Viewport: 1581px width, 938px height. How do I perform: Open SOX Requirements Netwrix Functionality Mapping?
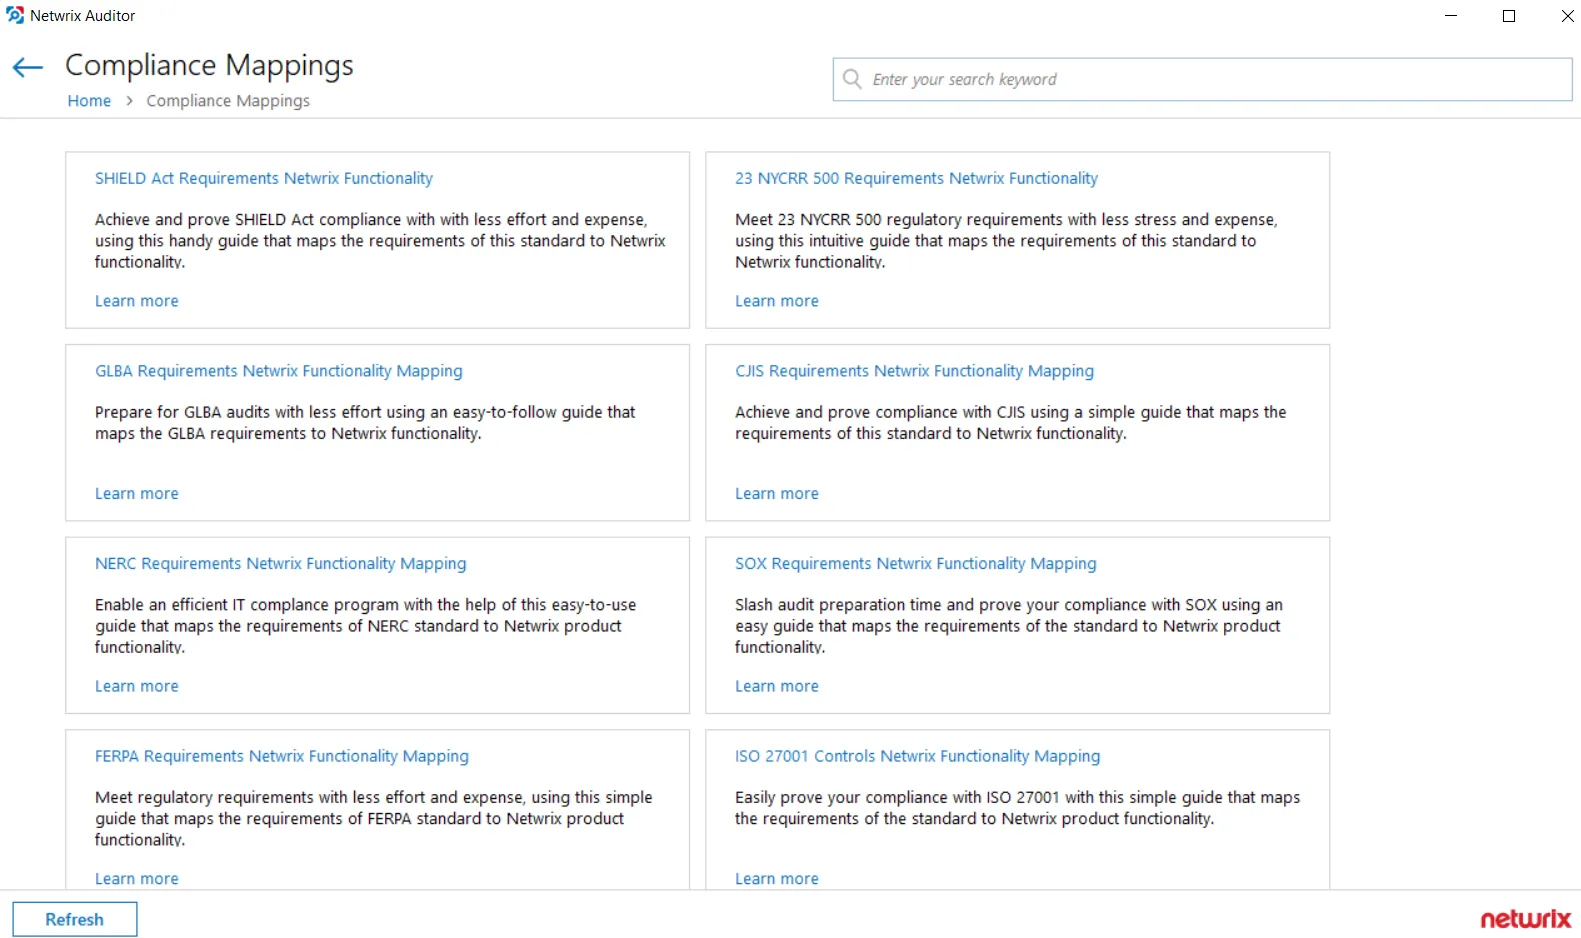tap(916, 564)
